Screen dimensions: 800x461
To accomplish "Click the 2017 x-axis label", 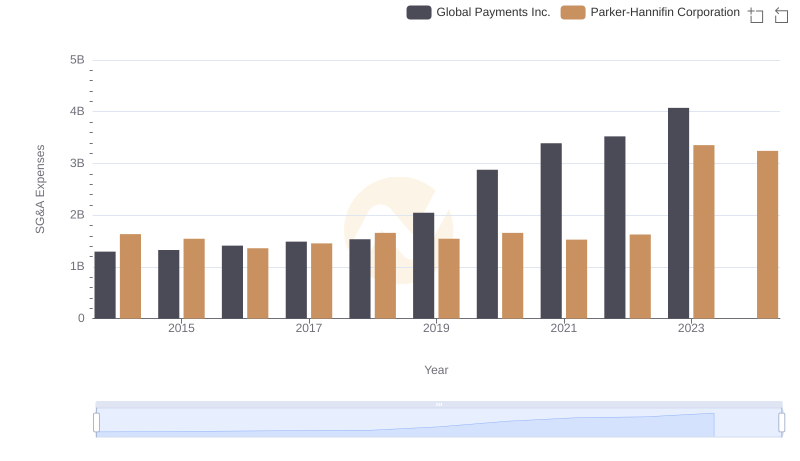I will pos(309,328).
